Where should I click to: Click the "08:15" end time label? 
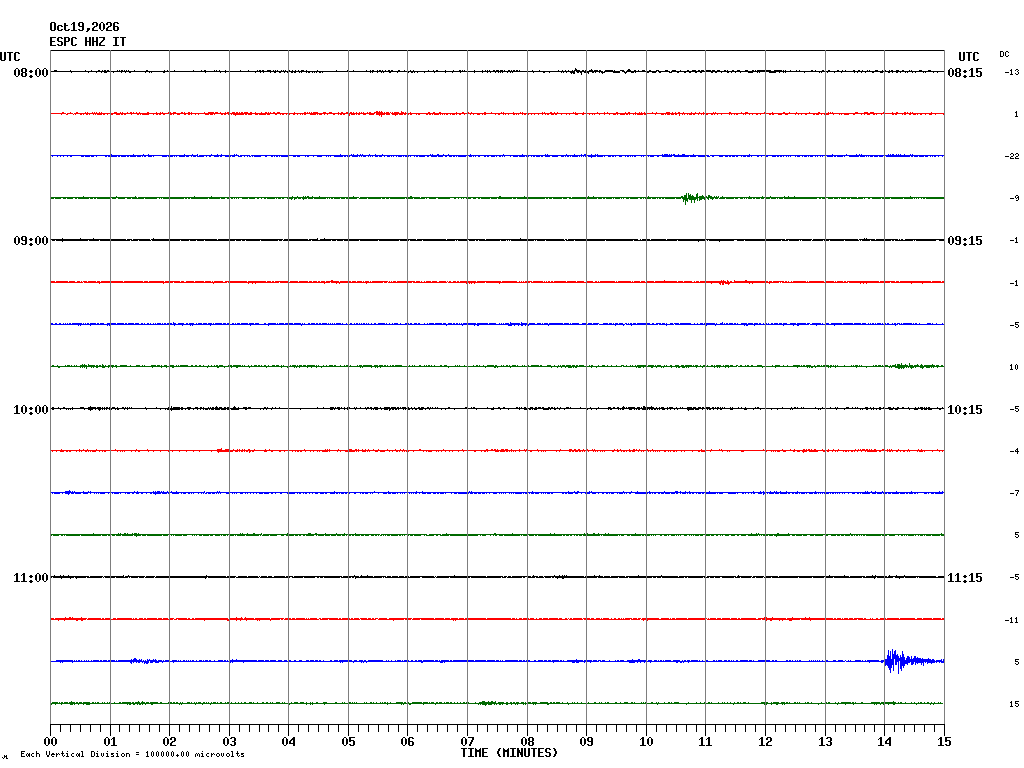965,73
